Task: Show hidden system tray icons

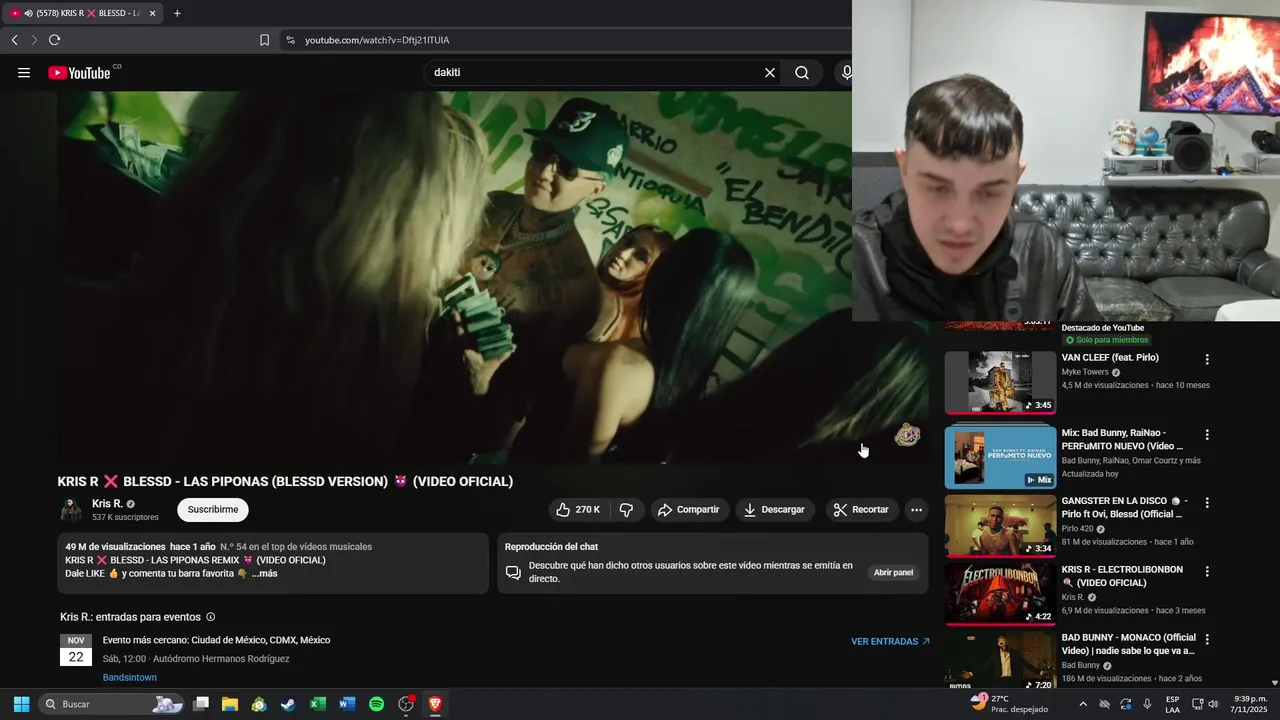Action: (1082, 704)
